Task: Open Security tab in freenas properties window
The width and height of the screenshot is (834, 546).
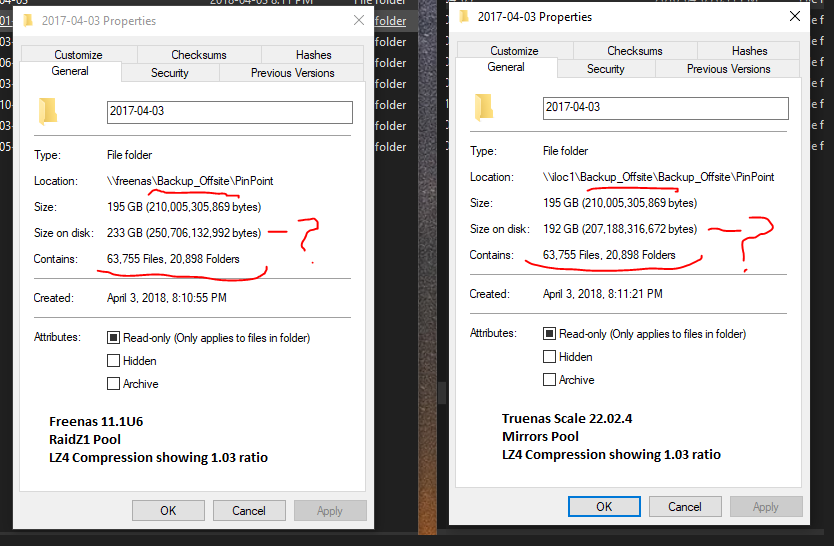Action: coord(170,73)
